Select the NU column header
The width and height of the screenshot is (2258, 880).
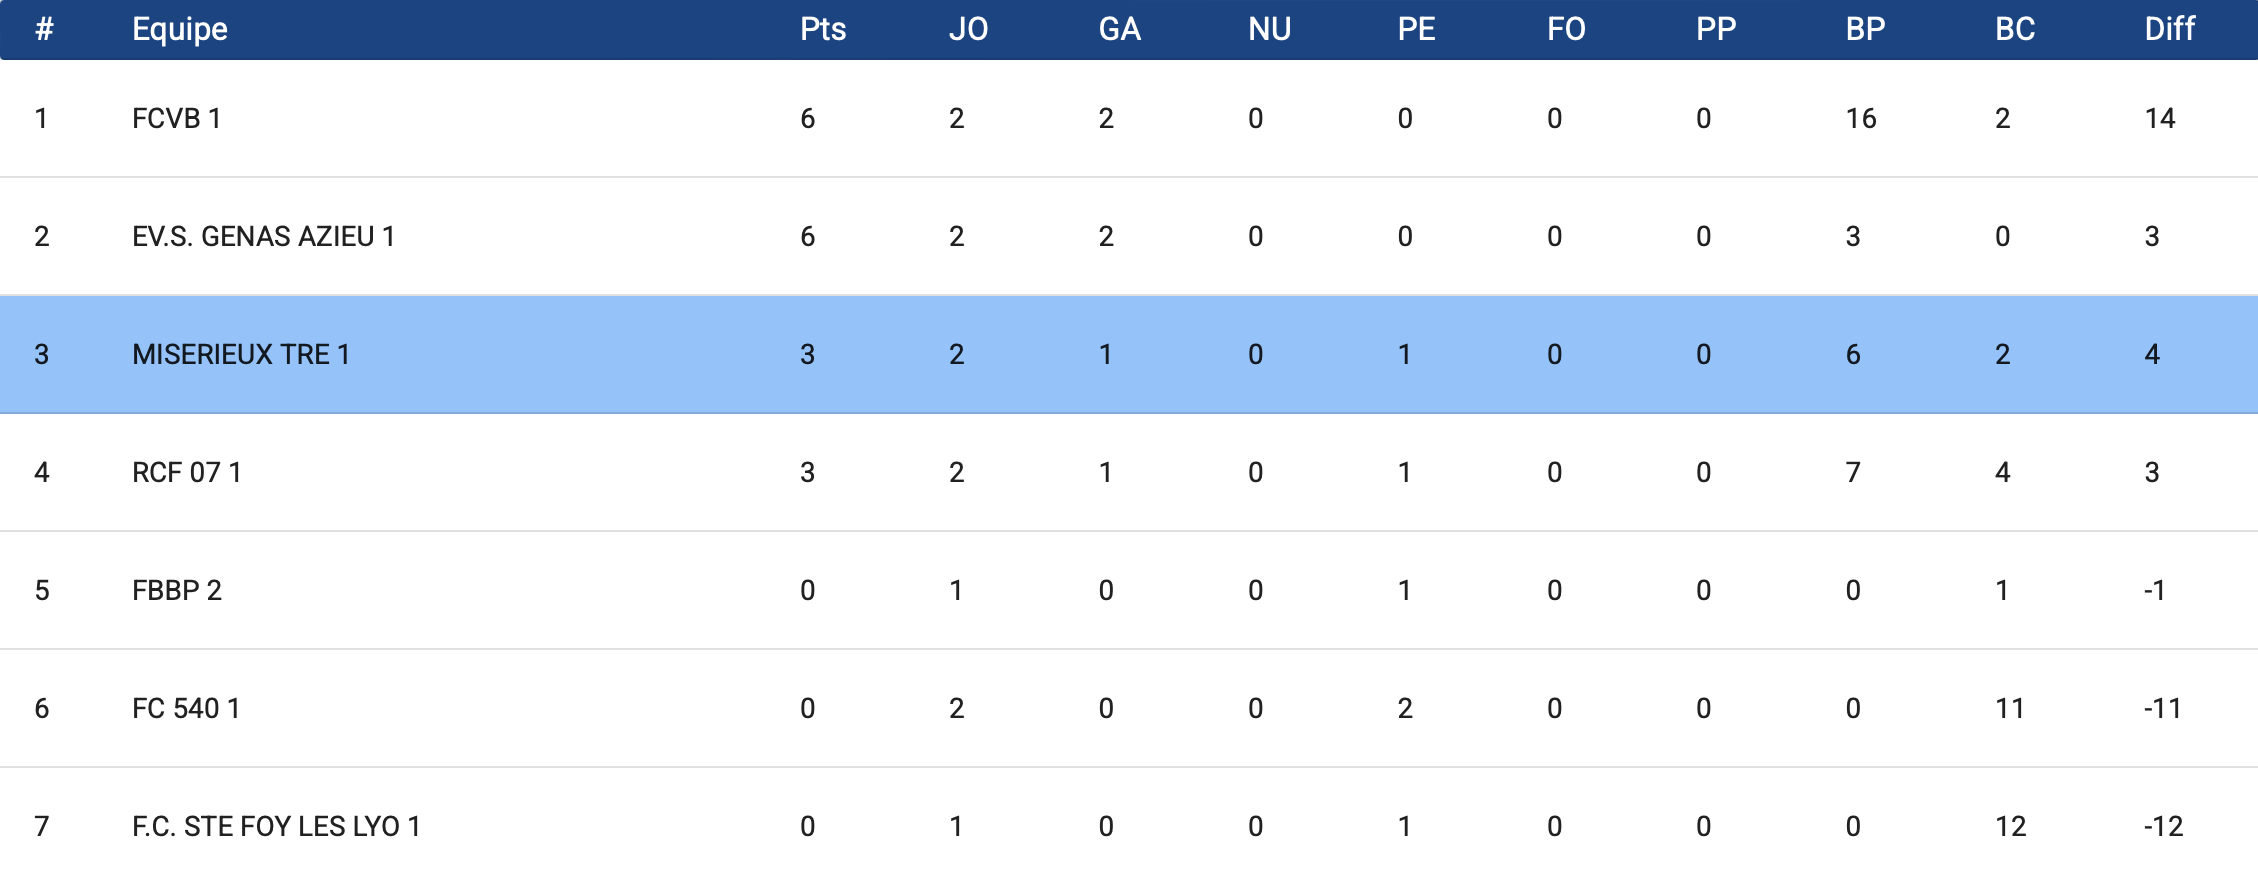point(1269,29)
